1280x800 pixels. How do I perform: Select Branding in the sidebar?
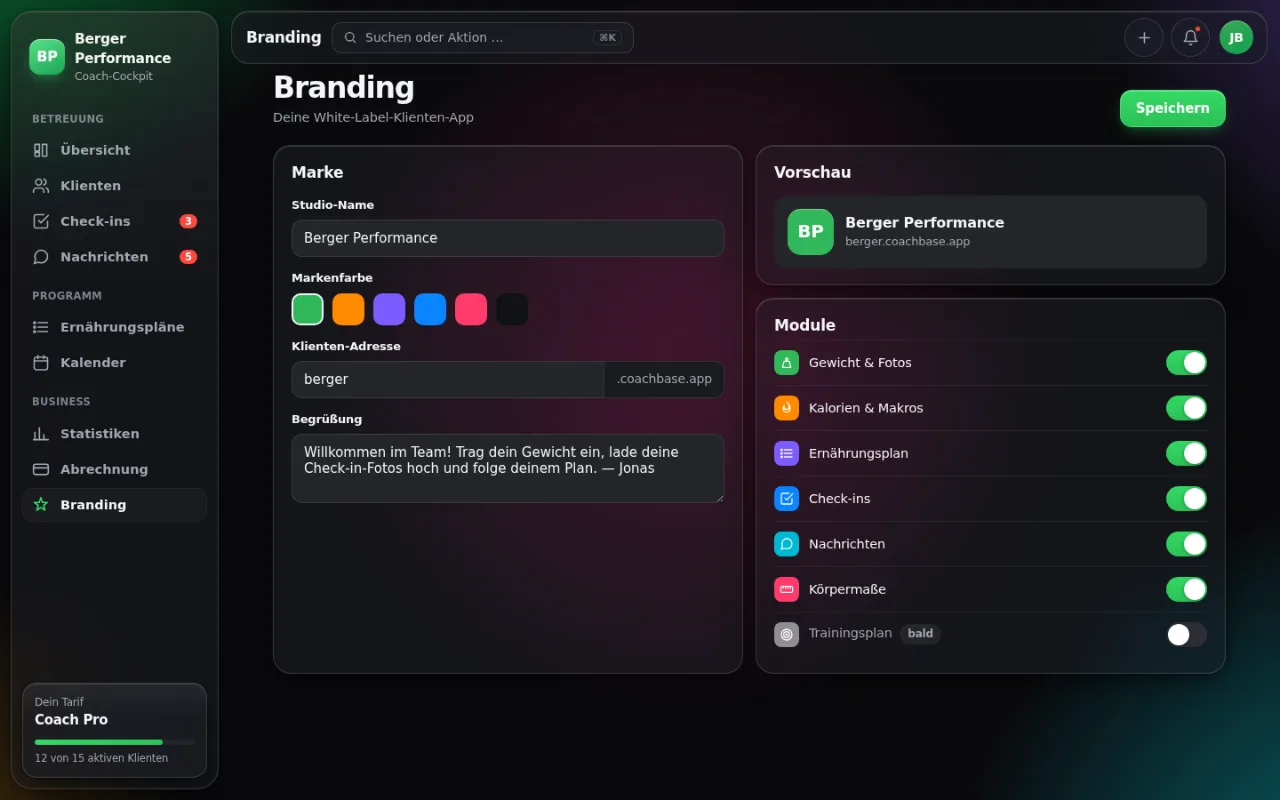click(x=114, y=505)
